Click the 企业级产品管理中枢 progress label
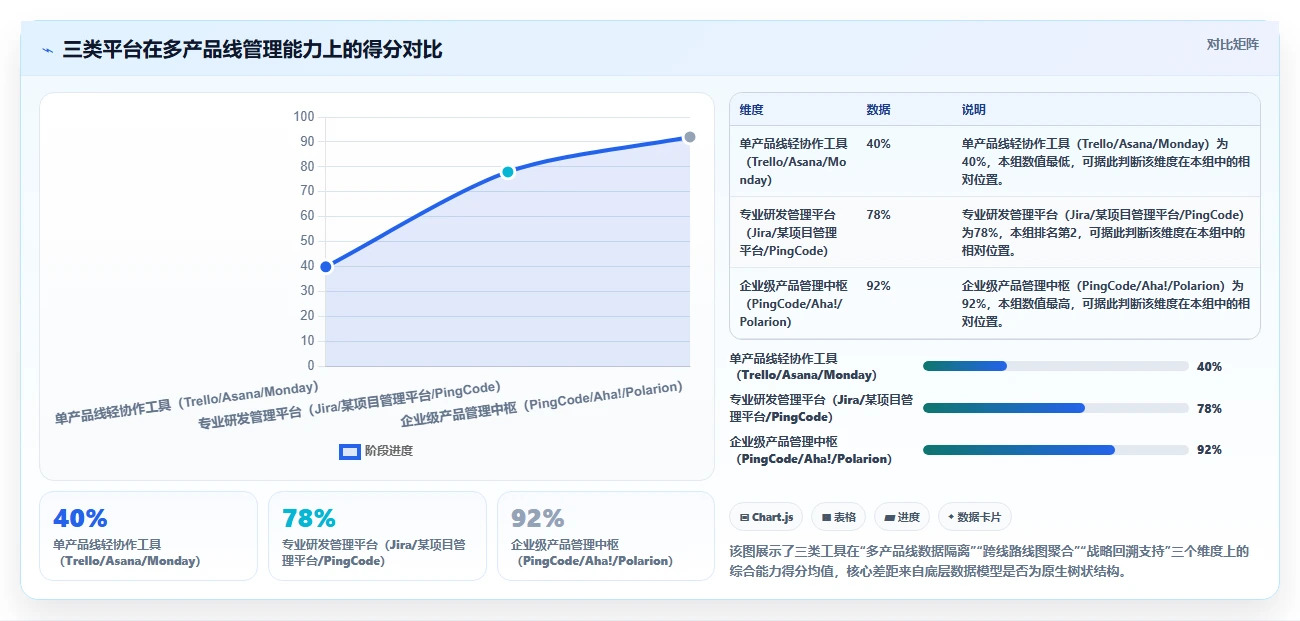This screenshot has height=621, width=1300. 811,451
